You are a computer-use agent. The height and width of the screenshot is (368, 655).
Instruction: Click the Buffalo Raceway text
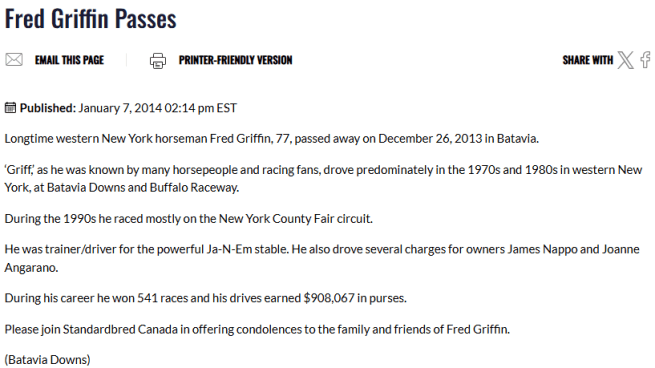tap(194, 188)
